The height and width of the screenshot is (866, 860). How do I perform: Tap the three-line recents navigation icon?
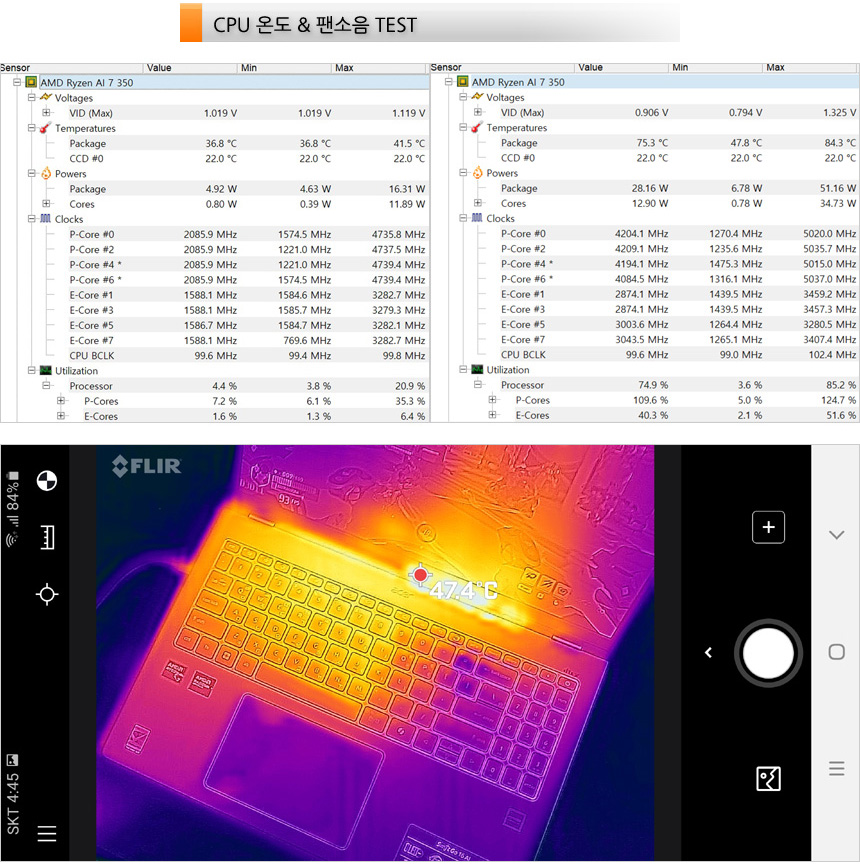[836, 769]
